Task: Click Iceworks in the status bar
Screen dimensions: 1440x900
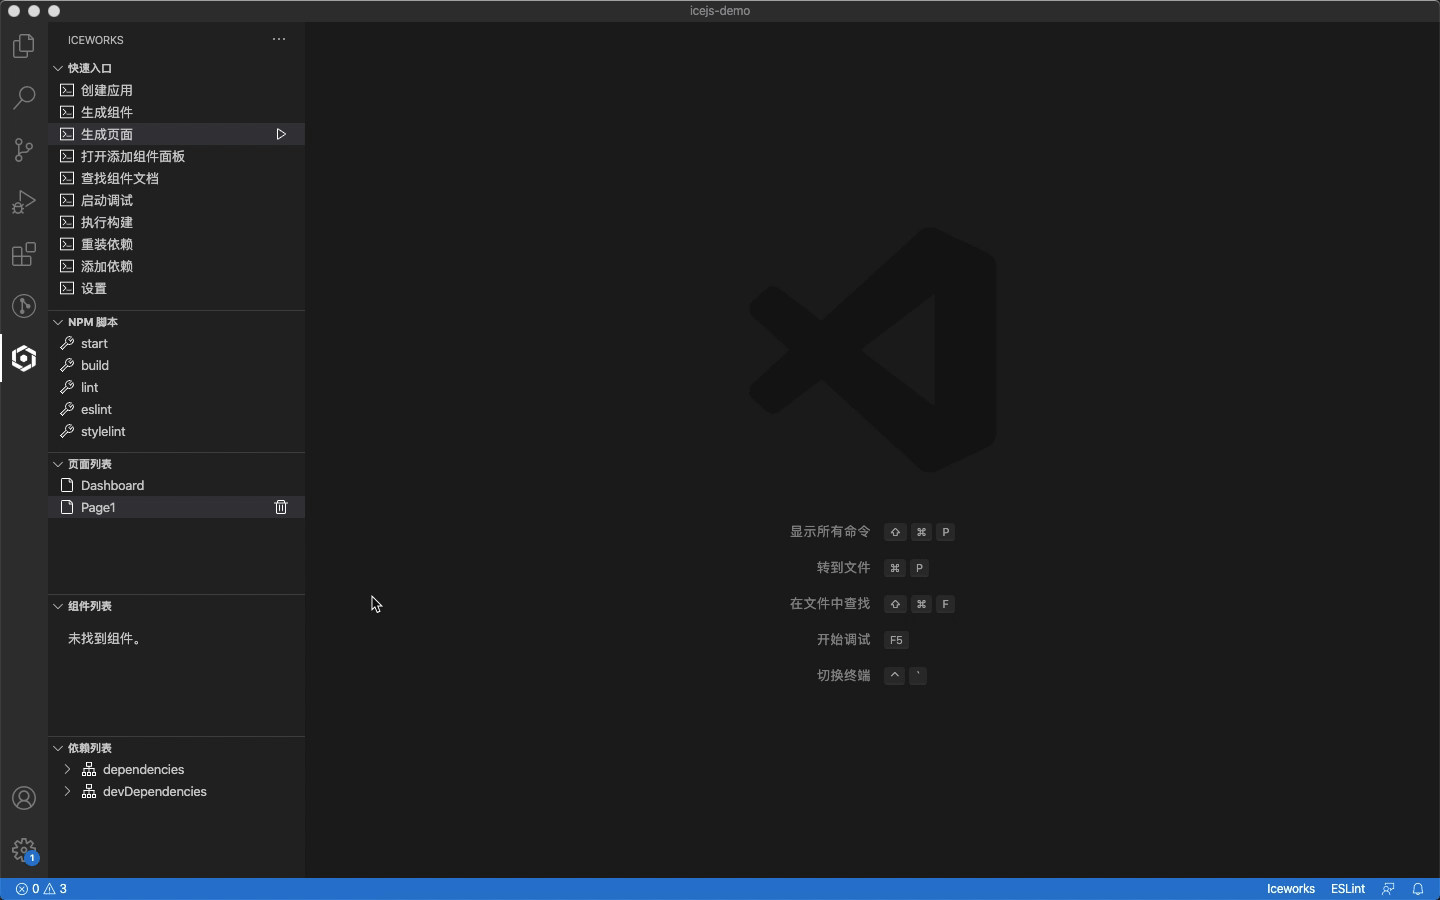Action: coord(1290,889)
